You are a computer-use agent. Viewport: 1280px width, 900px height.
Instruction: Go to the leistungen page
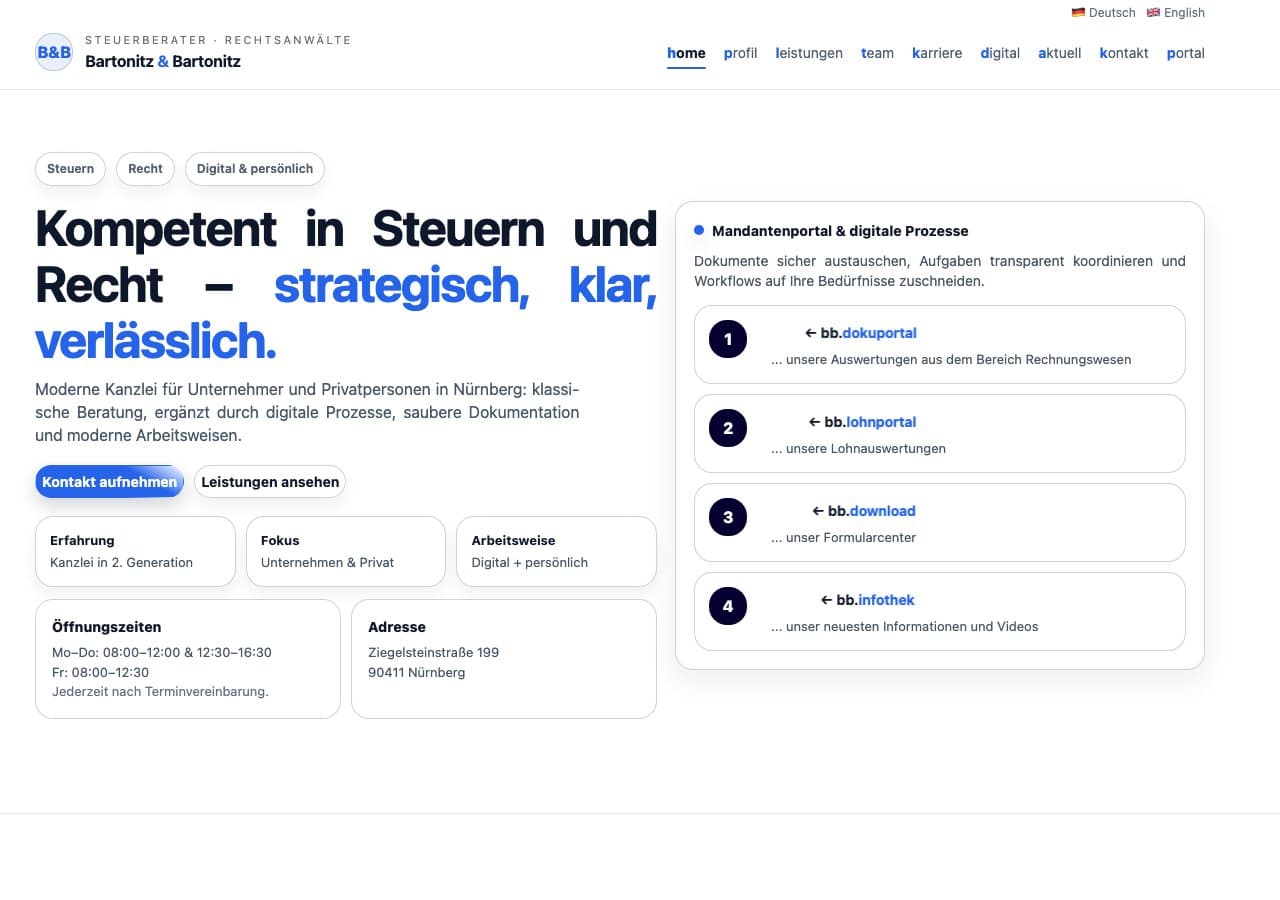(x=809, y=53)
